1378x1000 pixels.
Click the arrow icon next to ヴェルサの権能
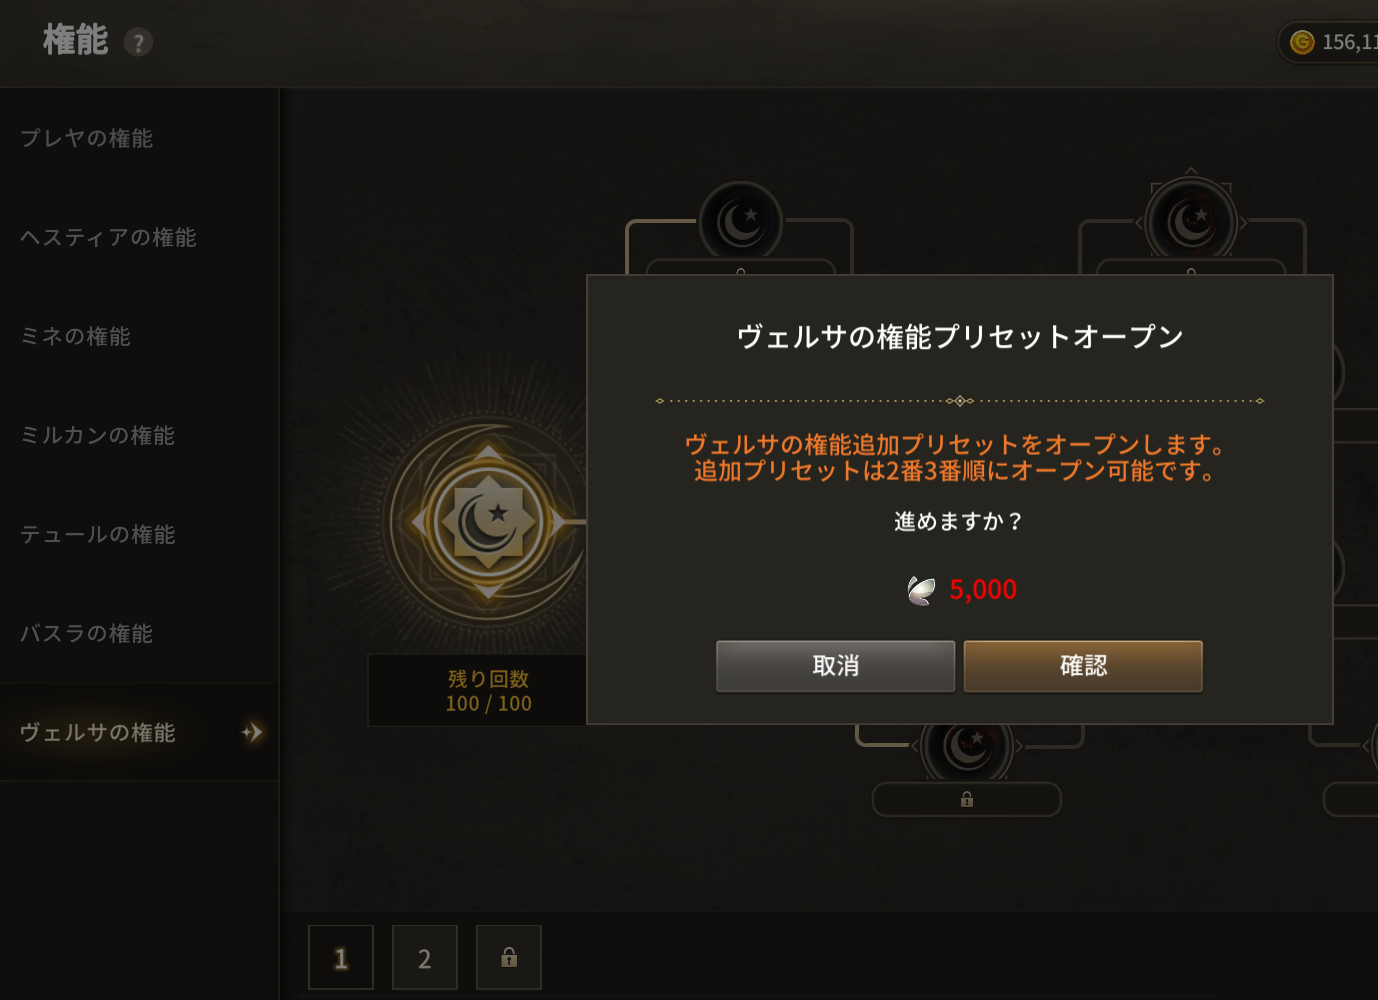pyautogui.click(x=253, y=732)
